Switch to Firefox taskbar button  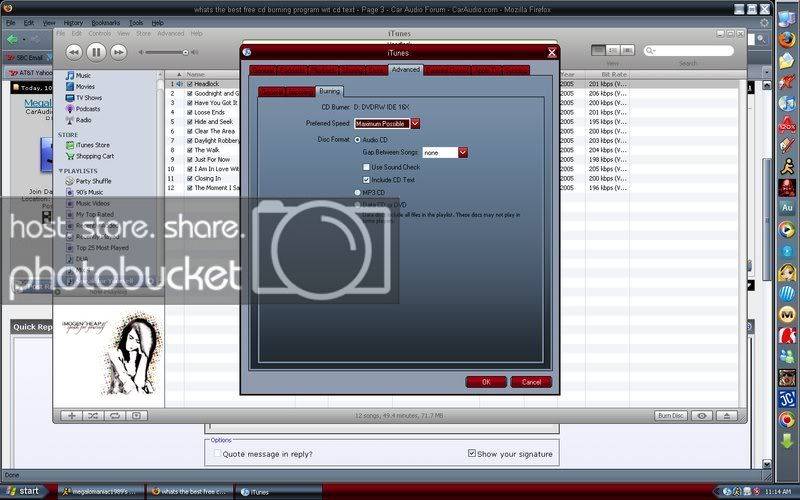coord(190,492)
